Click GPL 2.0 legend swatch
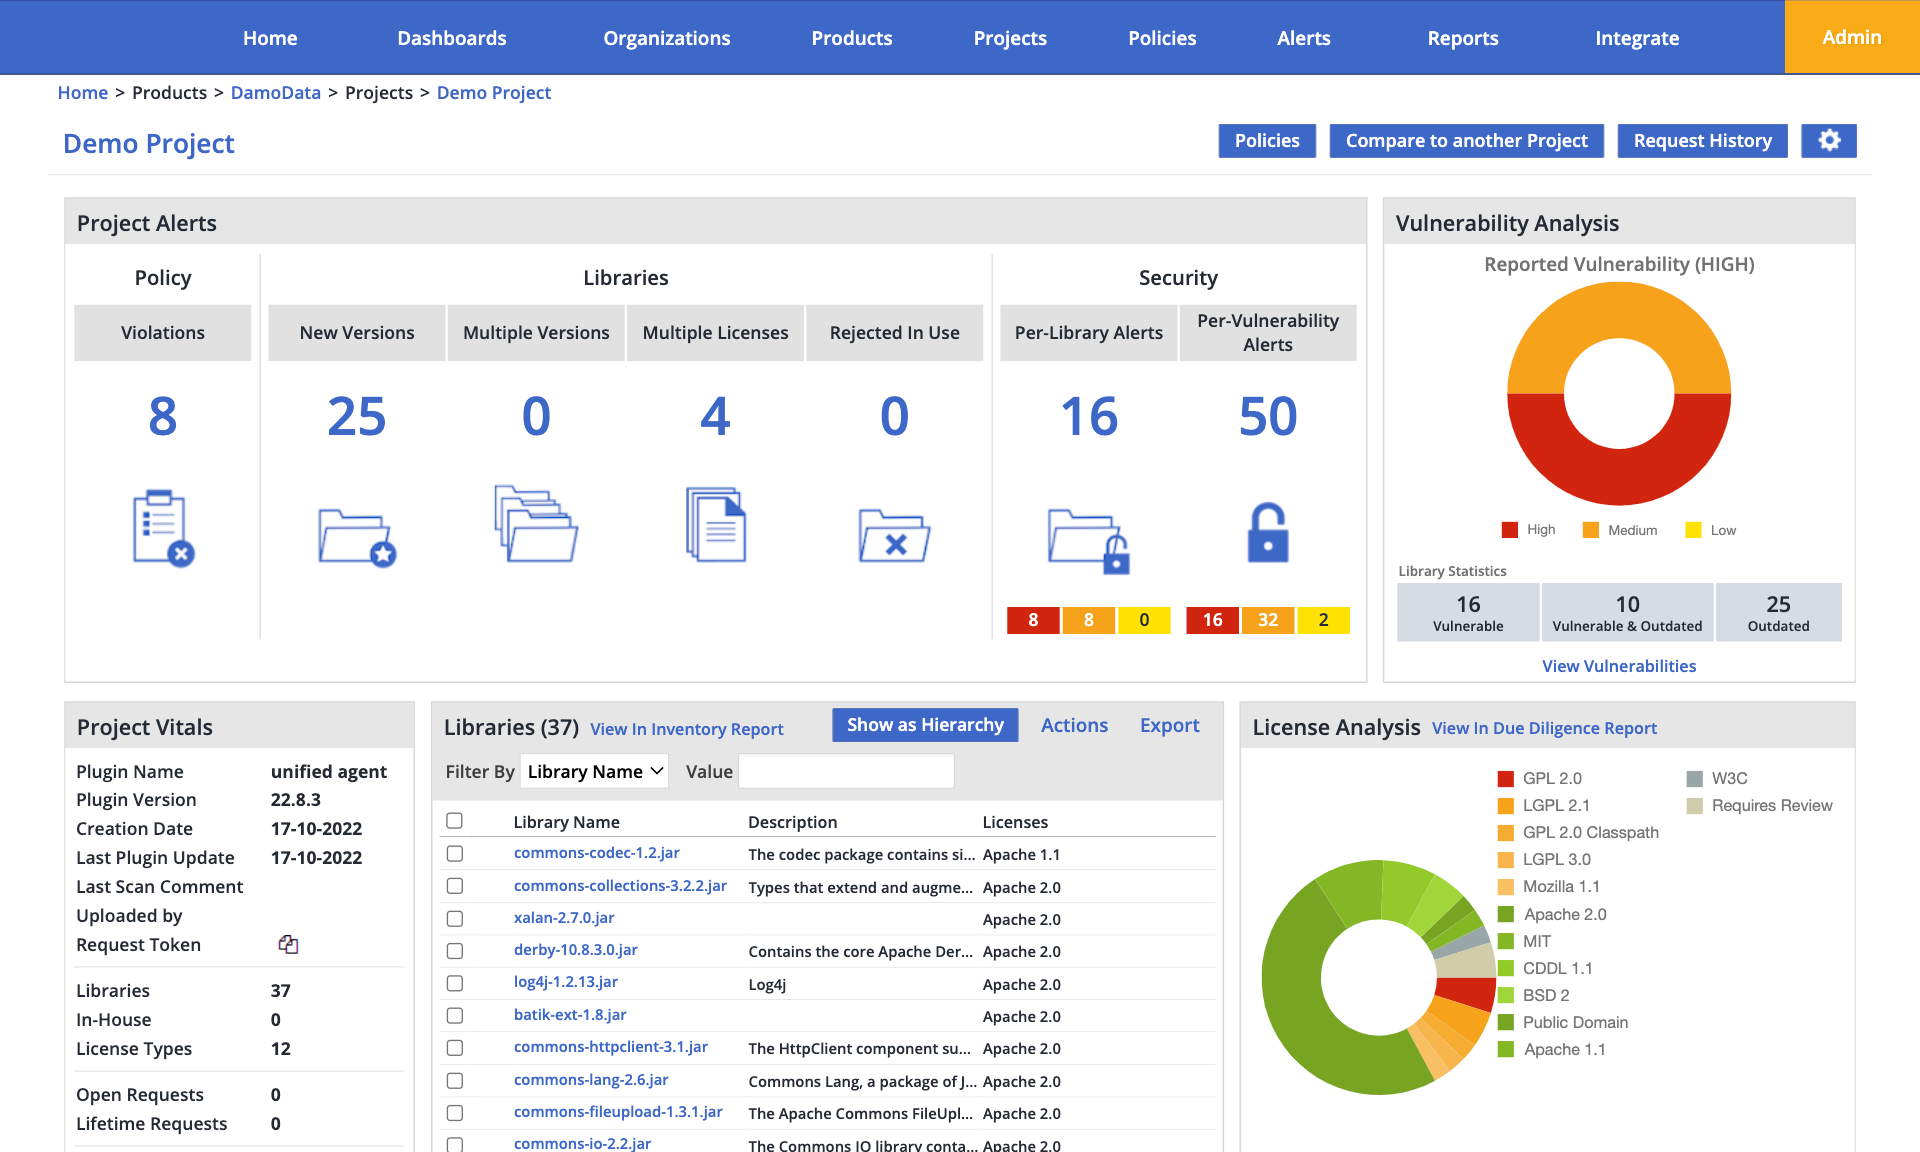 1506,779
